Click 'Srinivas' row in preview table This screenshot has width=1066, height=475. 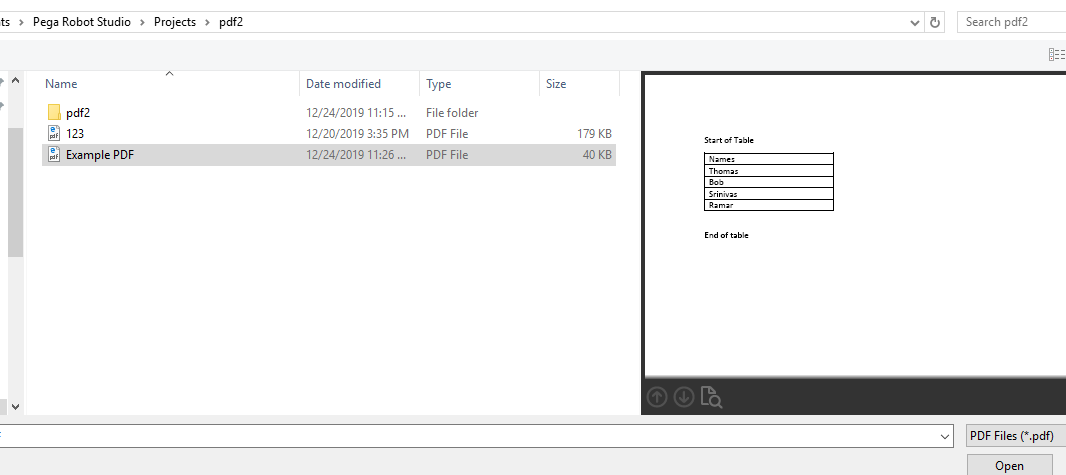769,194
